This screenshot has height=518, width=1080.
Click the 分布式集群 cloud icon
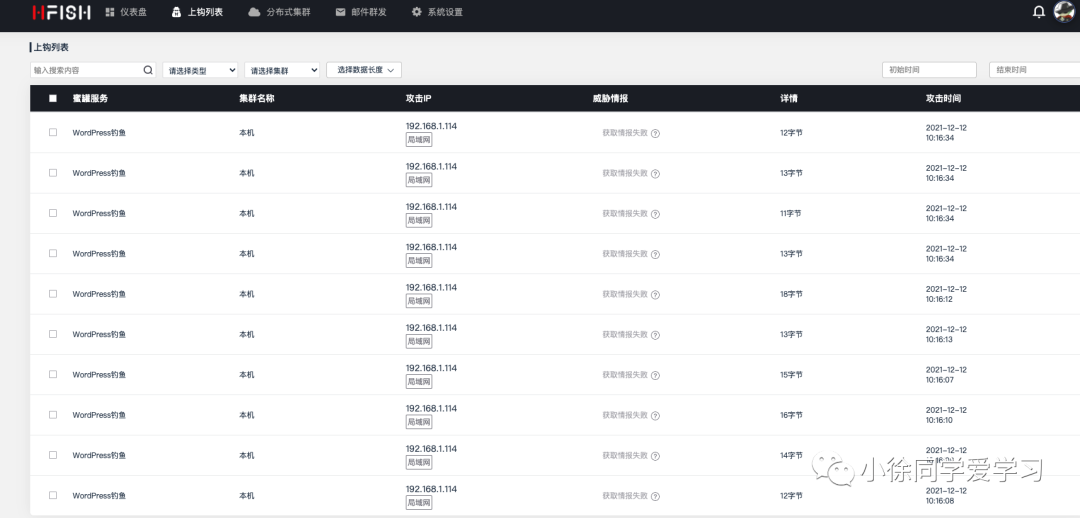pos(254,12)
